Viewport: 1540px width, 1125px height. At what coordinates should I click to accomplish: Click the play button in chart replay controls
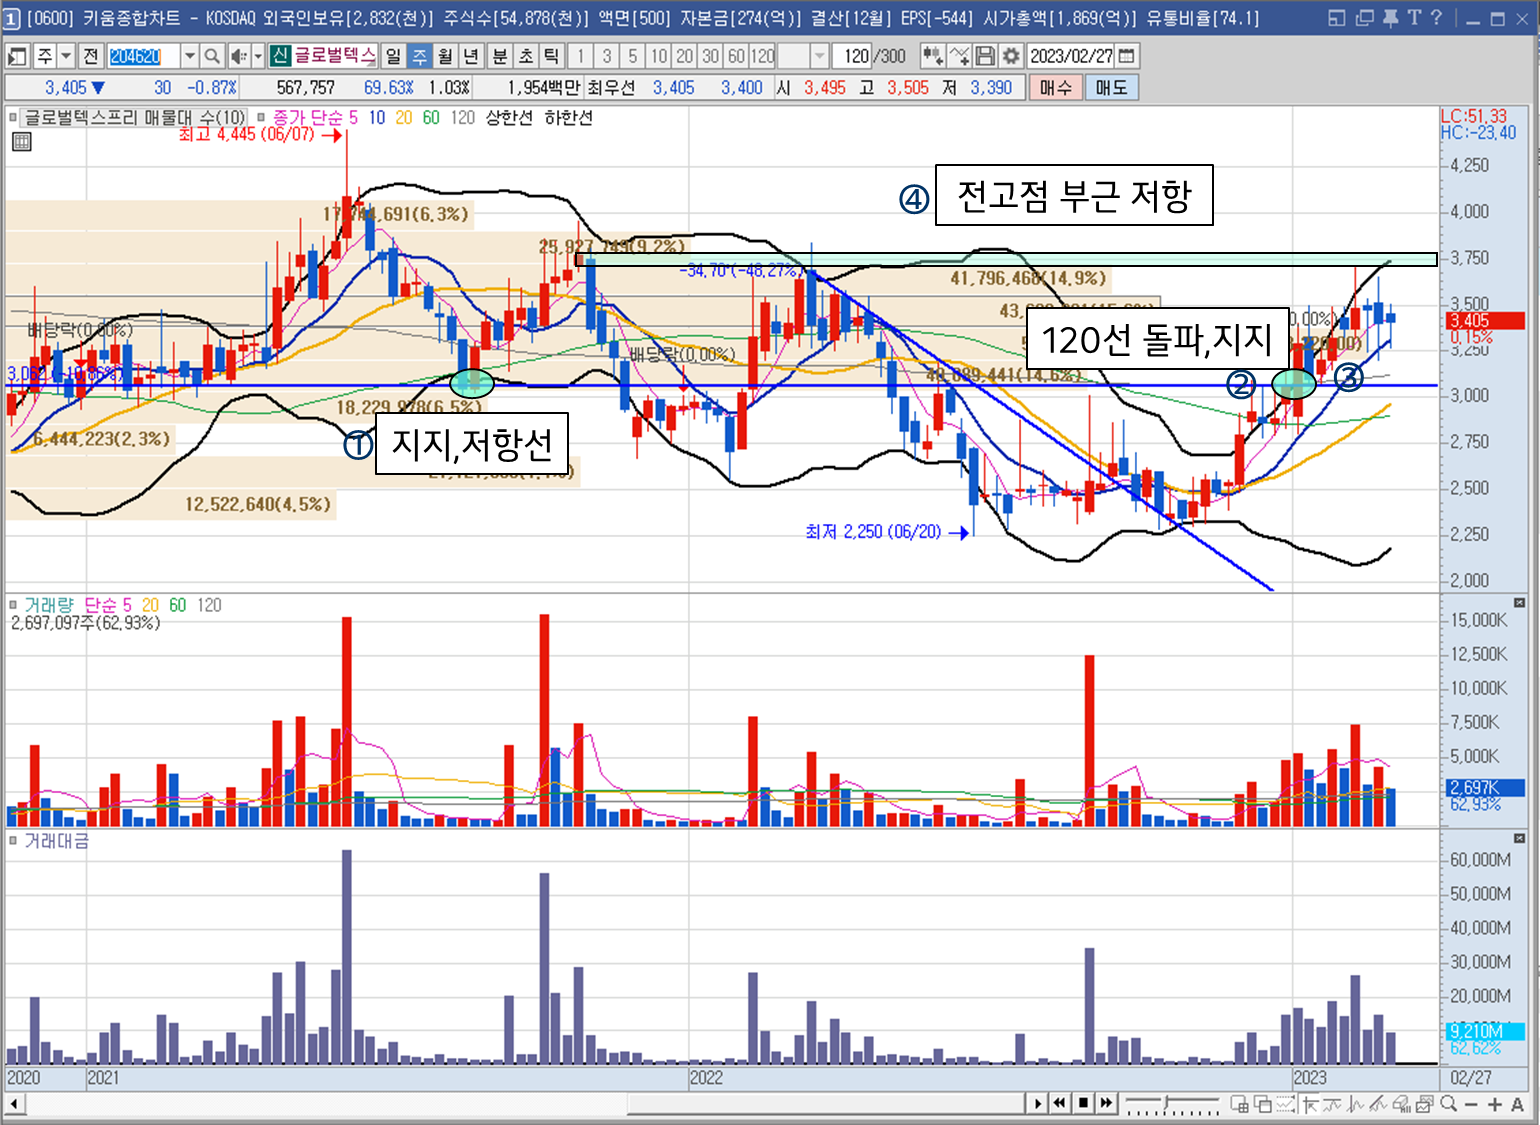click(1038, 1104)
